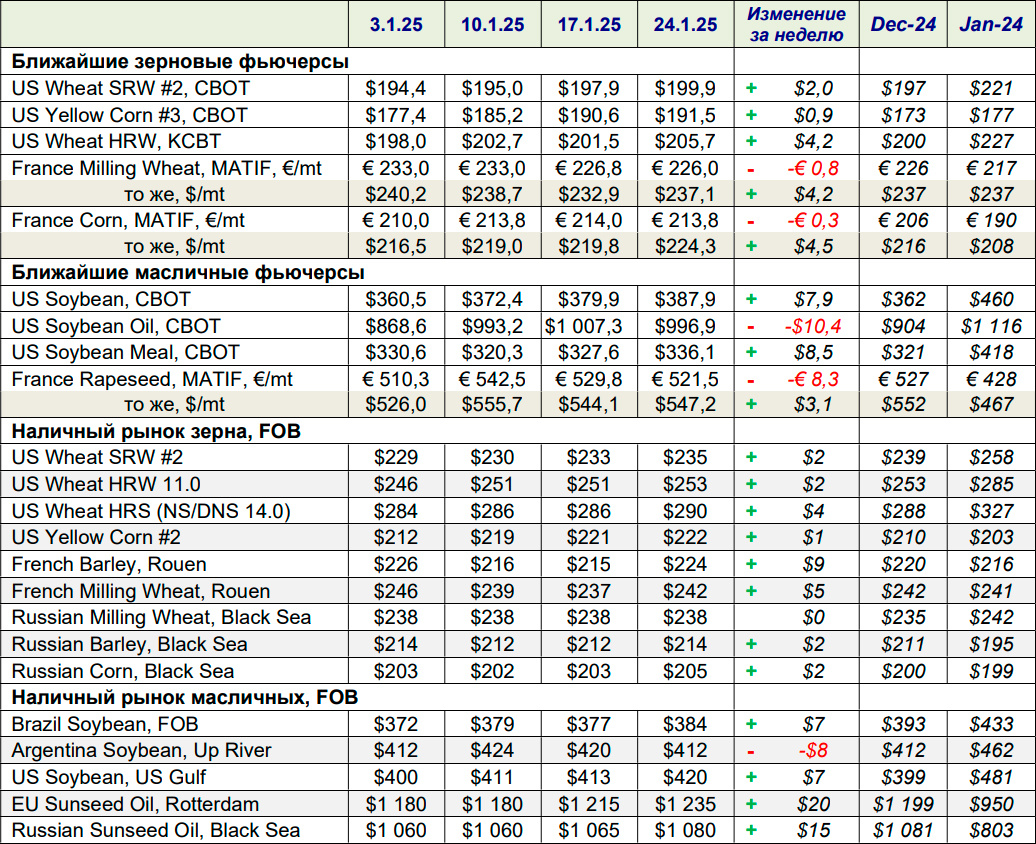This screenshot has height=844, width=1036.
Task: Select row label US Wheat HRW, KCBT
Action: click(x=116, y=141)
